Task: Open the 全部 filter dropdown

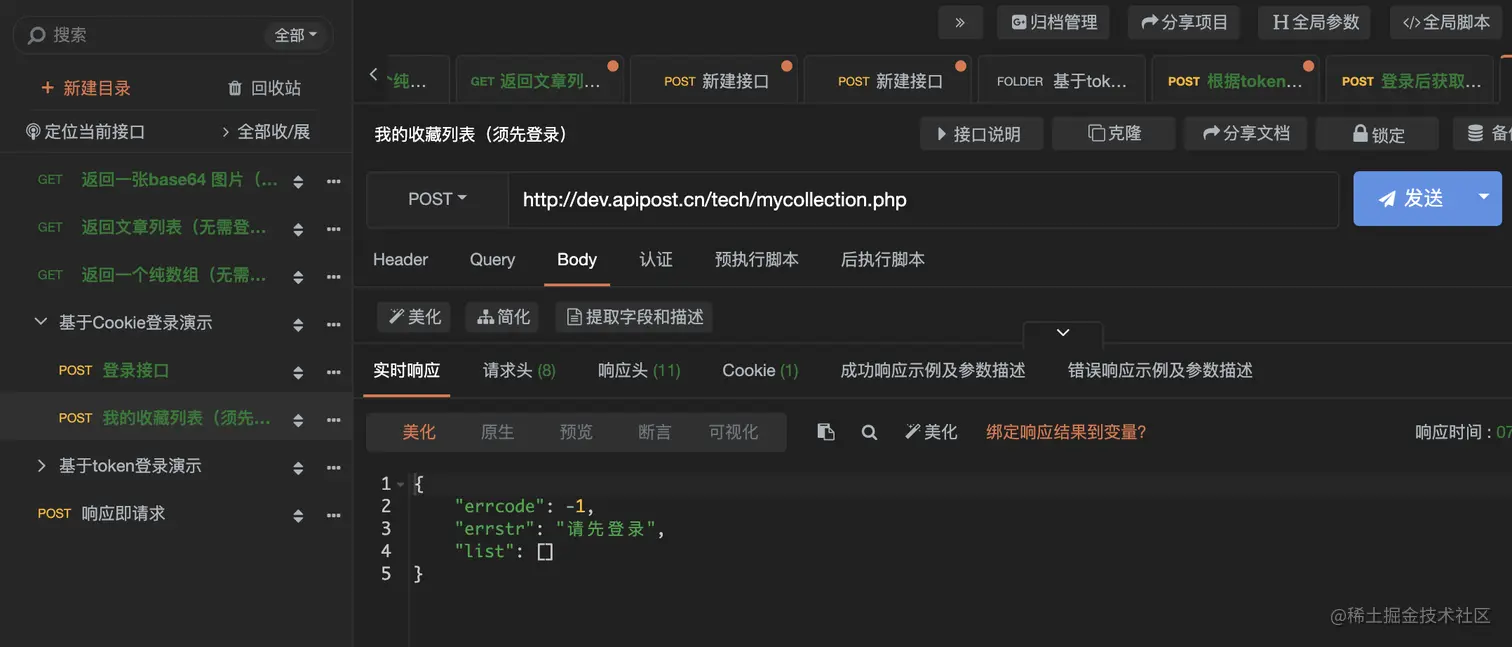Action: tap(295, 35)
